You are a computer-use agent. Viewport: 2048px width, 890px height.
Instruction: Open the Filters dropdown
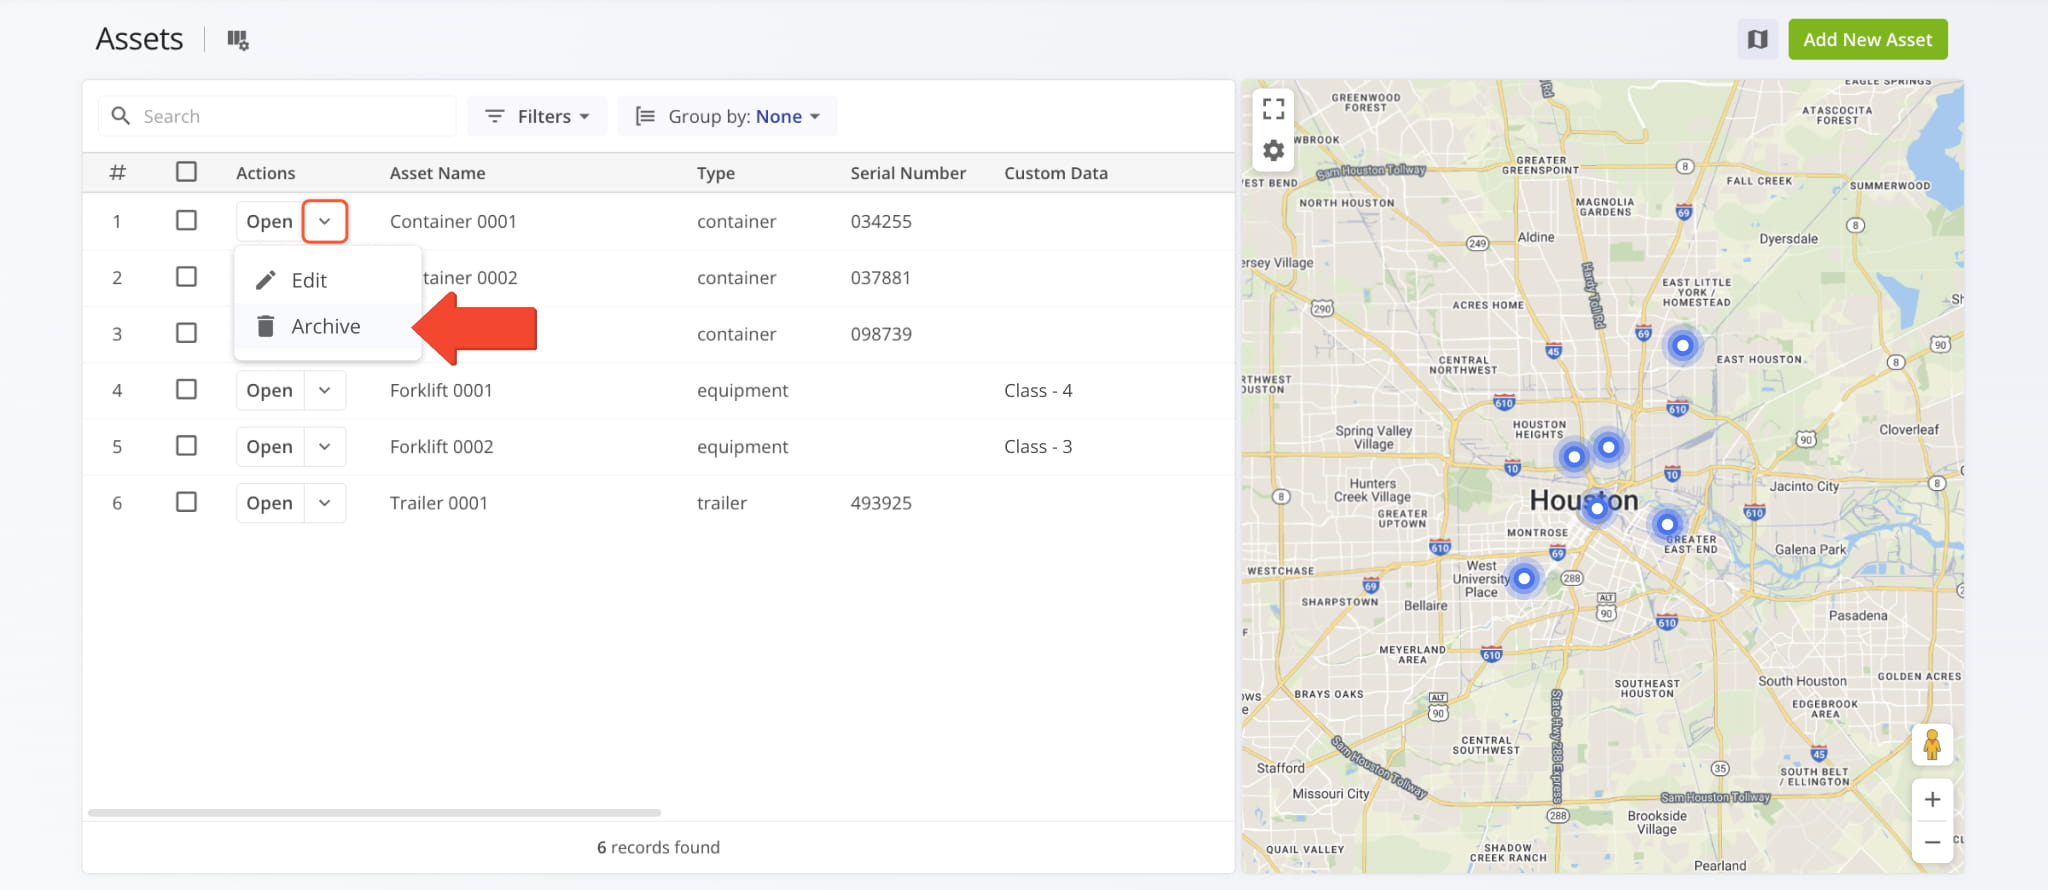(x=537, y=116)
